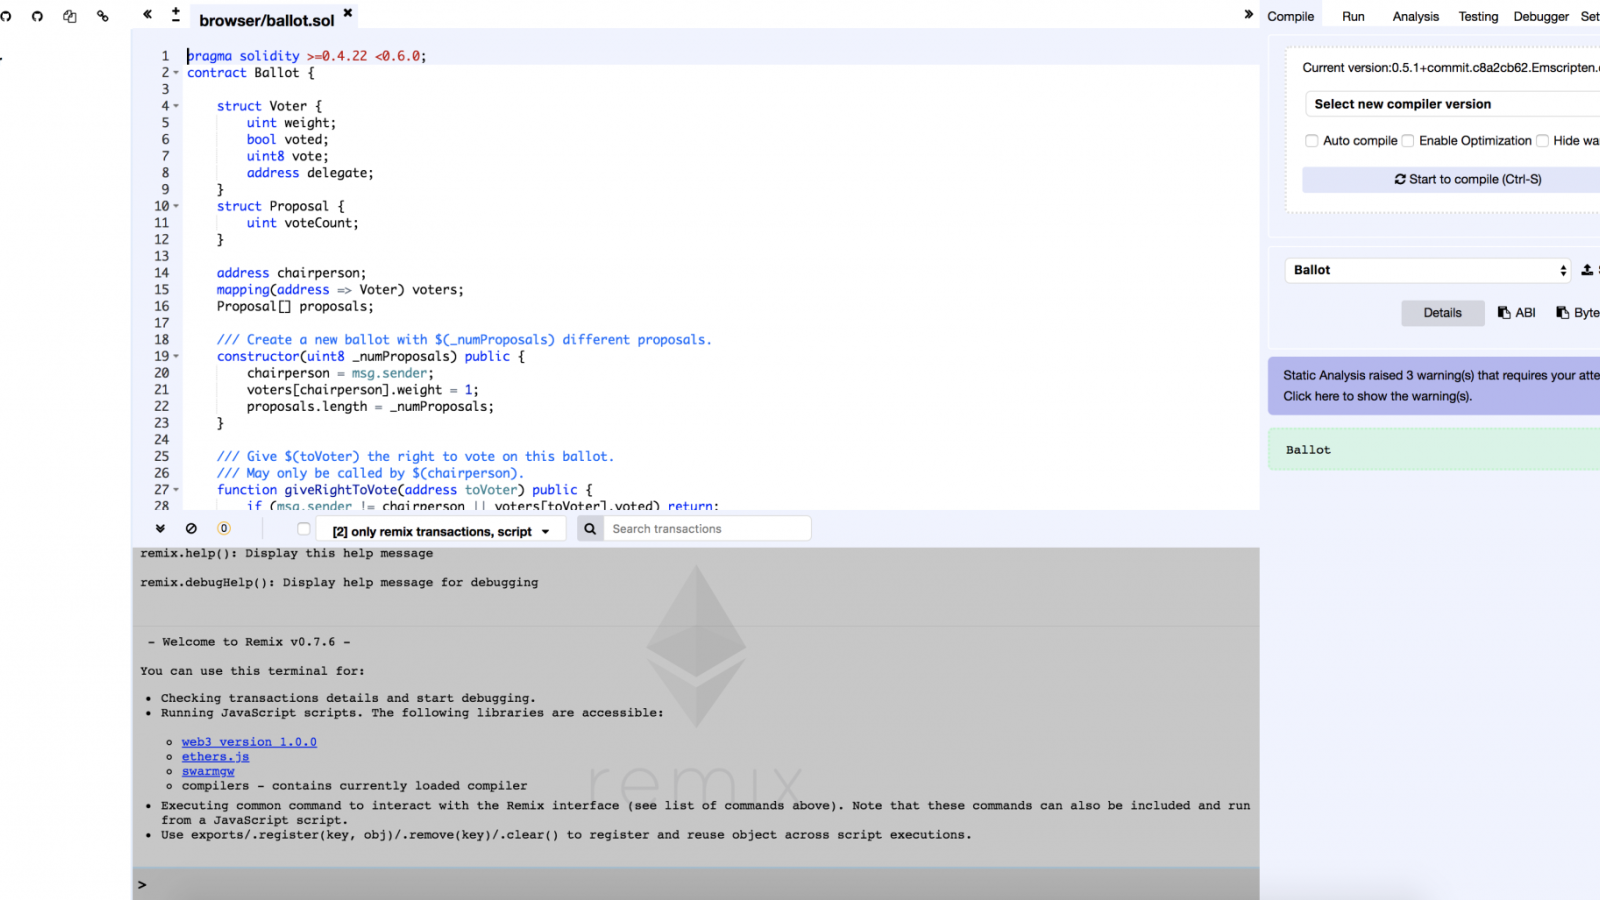
Task: Enable the Auto compile checkbox
Action: click(1312, 141)
